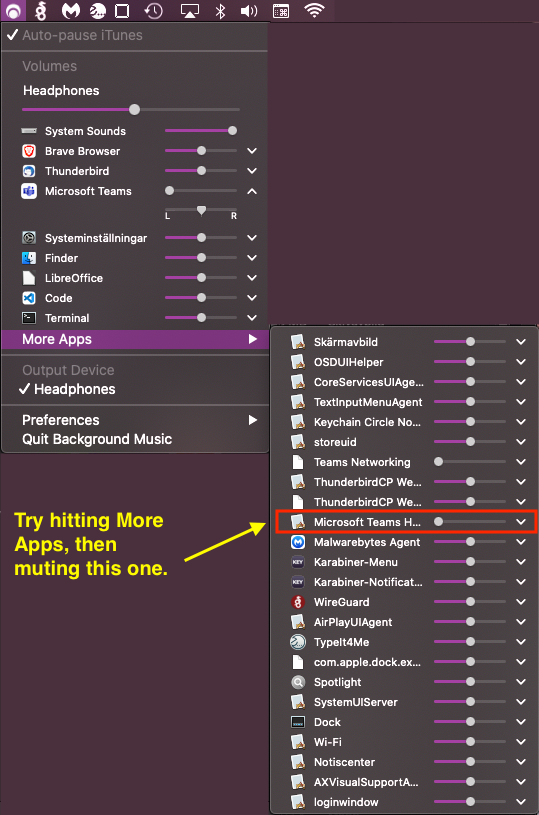Expand Terminal volume options
Image resolution: width=539 pixels, height=815 pixels.
pos(252,318)
